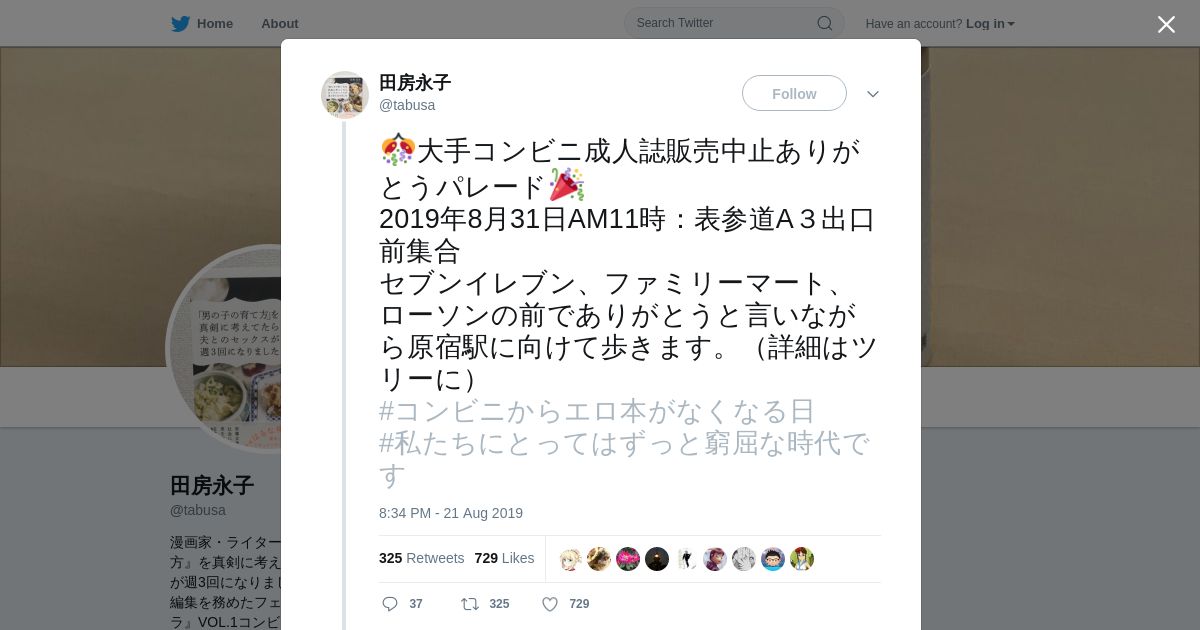
Task: Close the tweet overlay with X icon
Action: pyautogui.click(x=1166, y=24)
